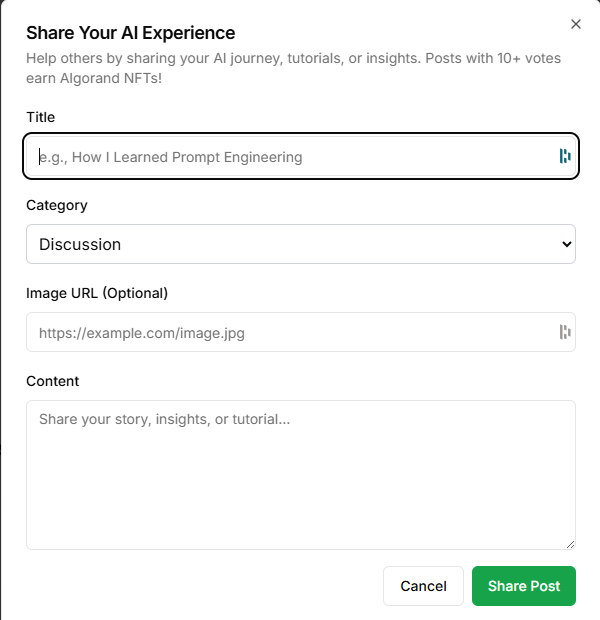The width and height of the screenshot is (600, 620).
Task: Click the "Title" field label
Action: click(41, 117)
